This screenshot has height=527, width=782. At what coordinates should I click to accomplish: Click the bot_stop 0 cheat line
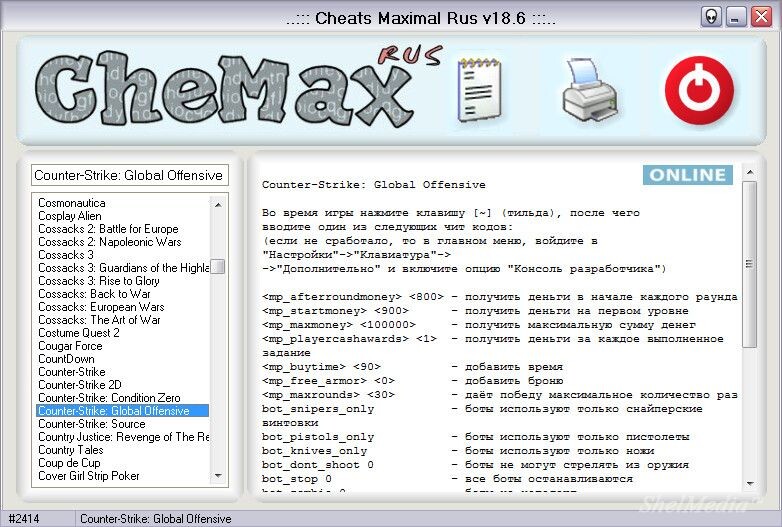click(x=447, y=478)
